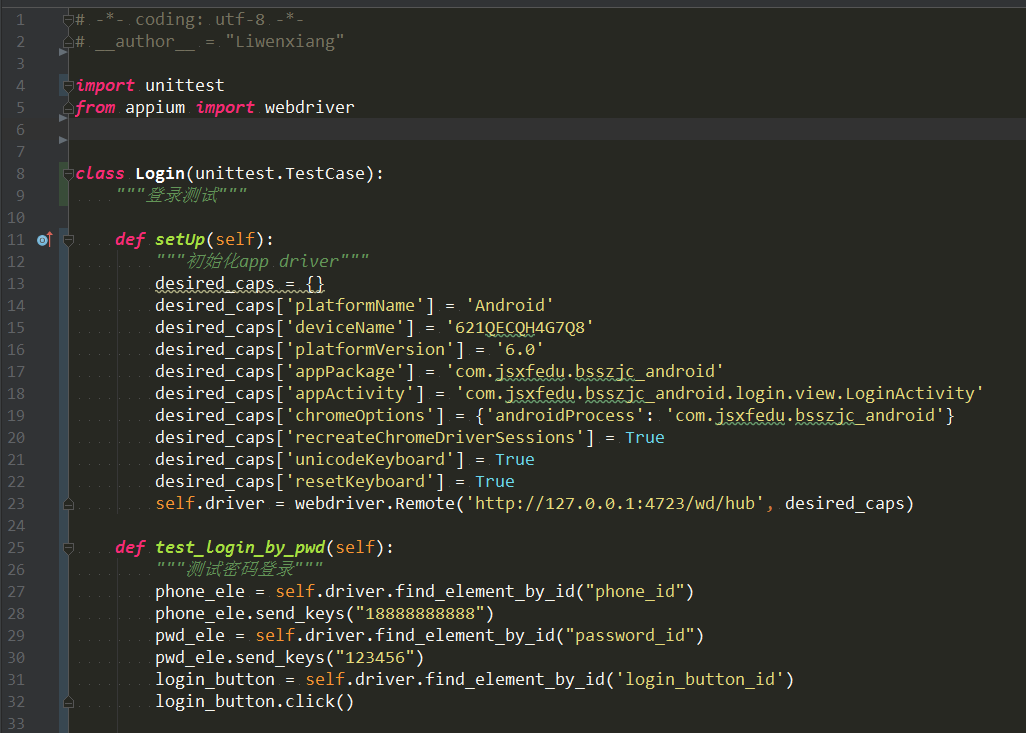Viewport: 1026px width, 733px height.
Task: Click the '6.0' version string
Action: (x=520, y=349)
